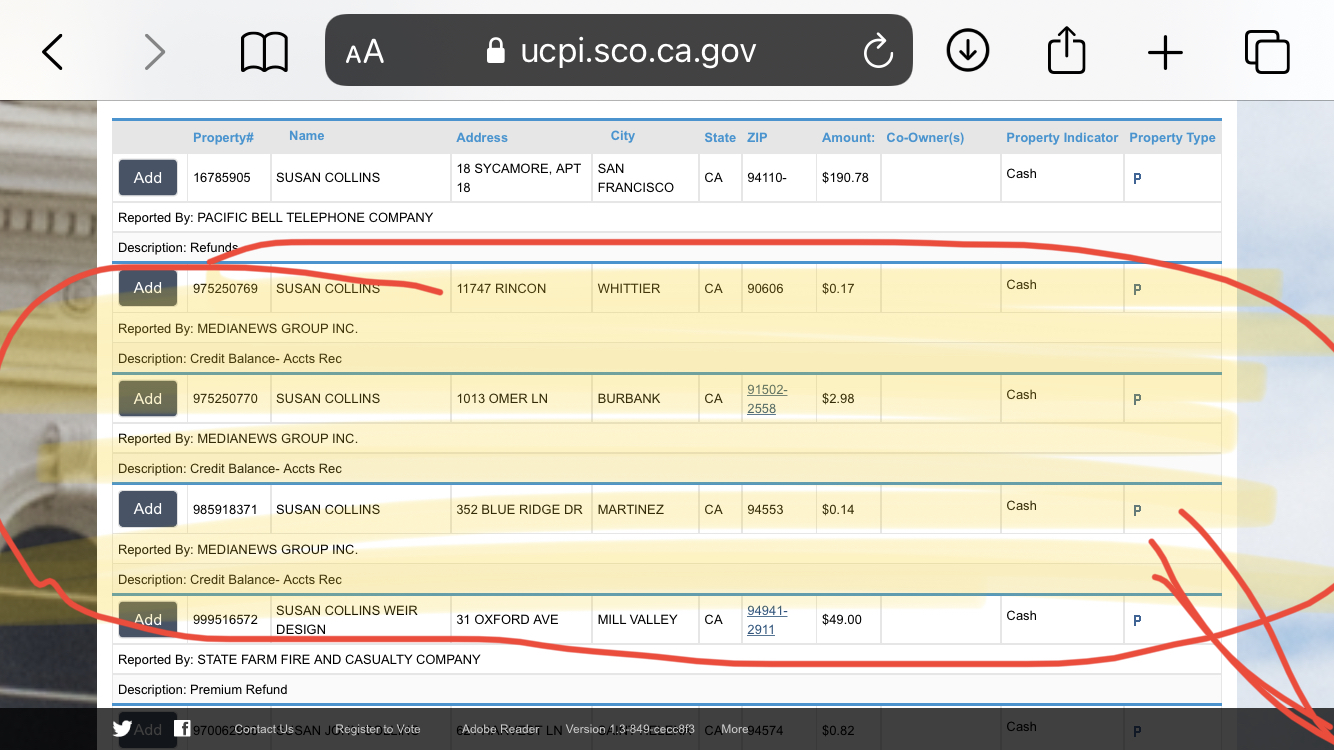This screenshot has height=750, width=1334.
Task: Add property 975250769 Whittier row
Action: (148, 288)
